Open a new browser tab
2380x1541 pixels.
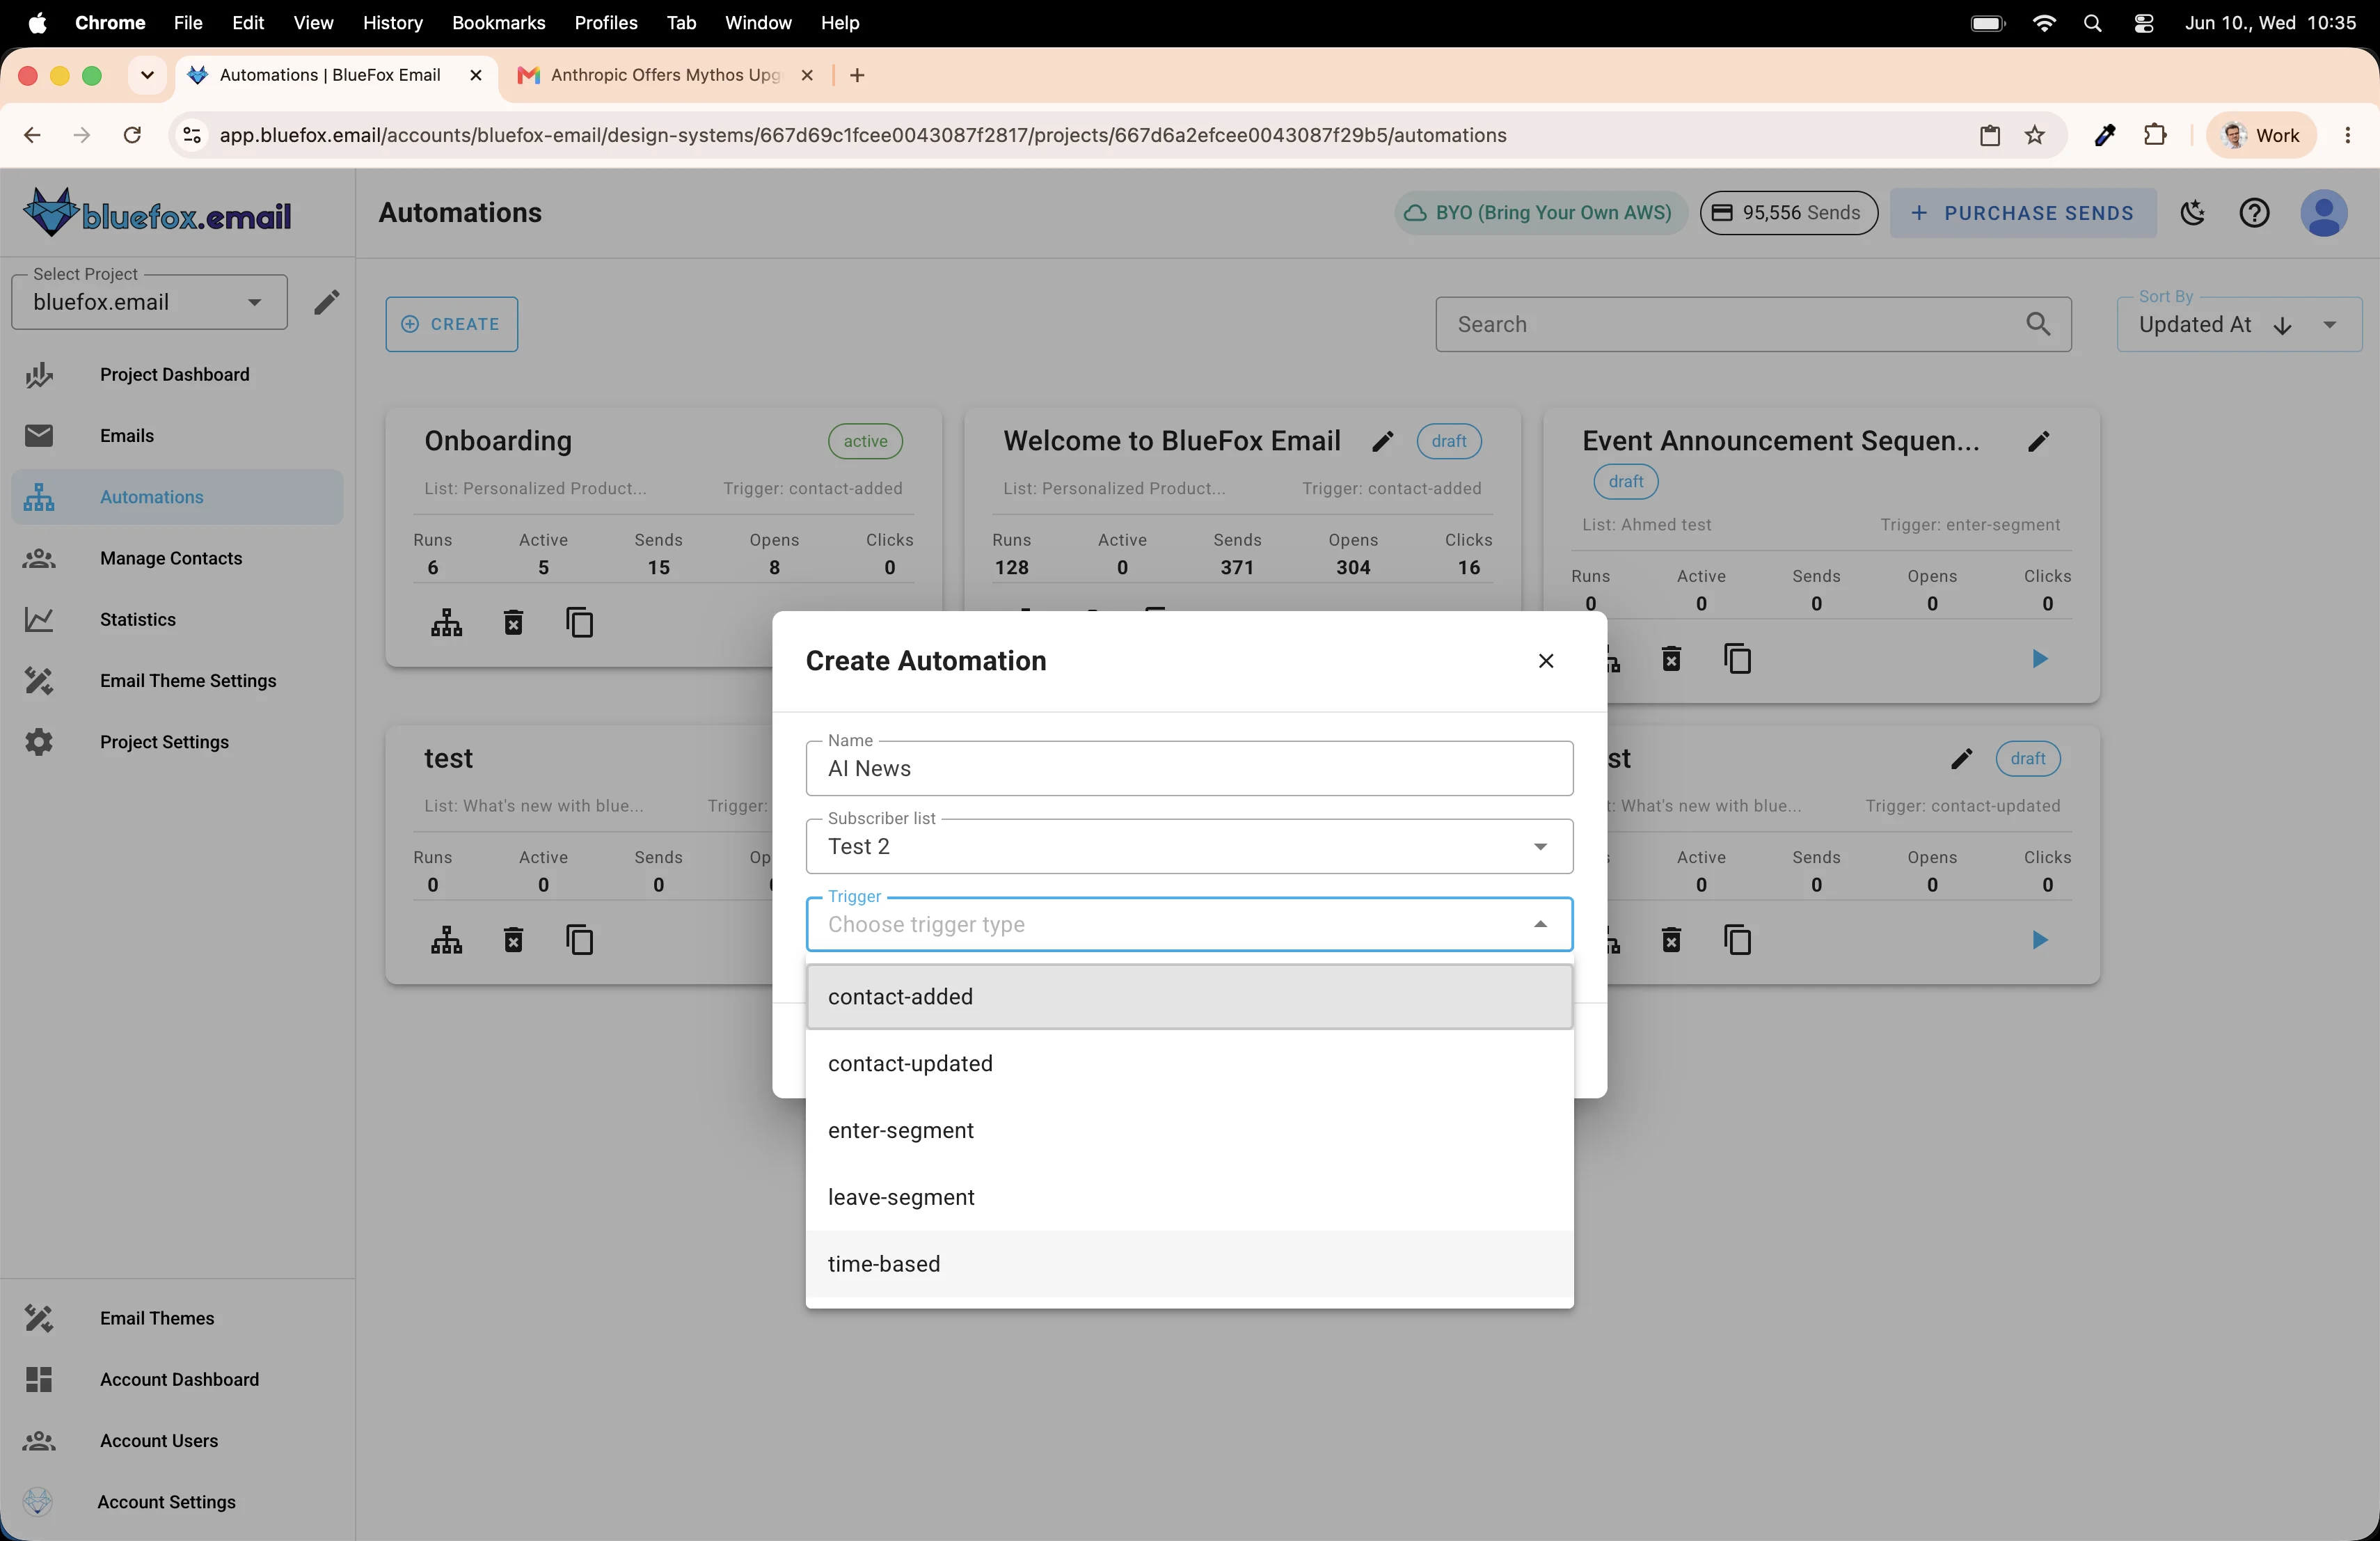[857, 75]
